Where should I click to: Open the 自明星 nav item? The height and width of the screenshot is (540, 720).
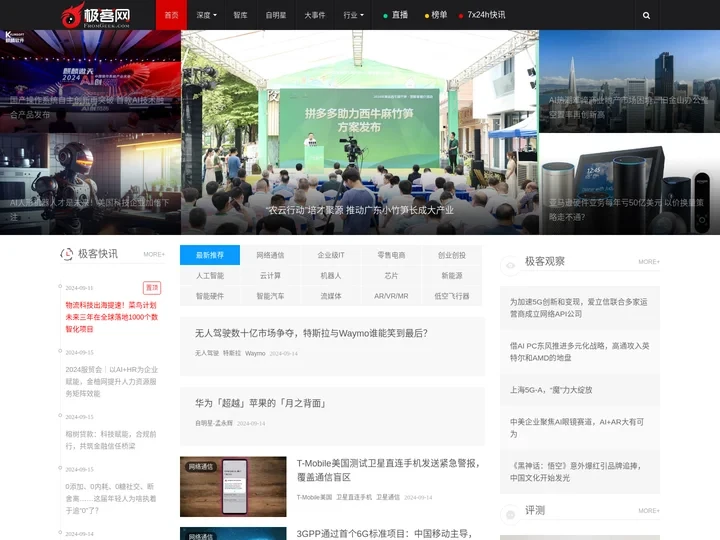276,15
